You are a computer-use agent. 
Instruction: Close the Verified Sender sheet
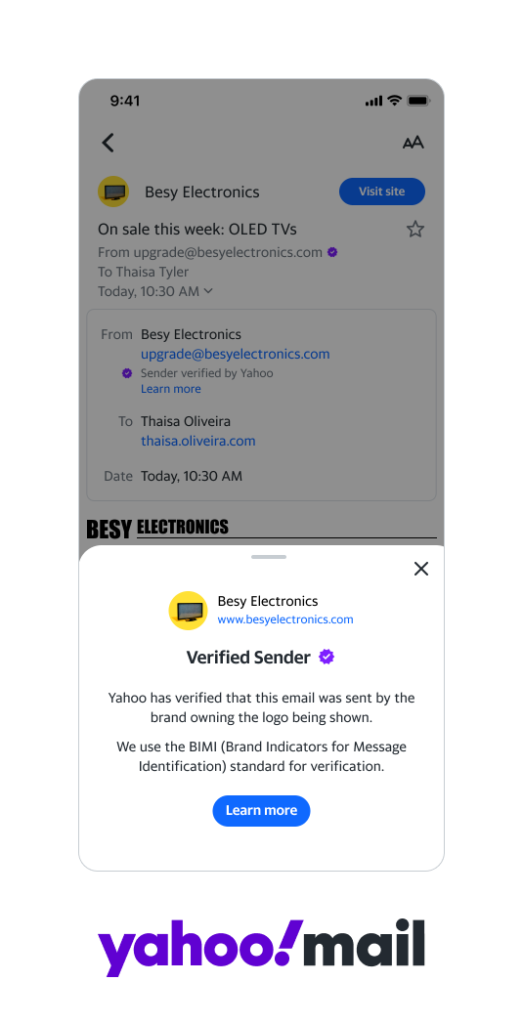pos(421,569)
